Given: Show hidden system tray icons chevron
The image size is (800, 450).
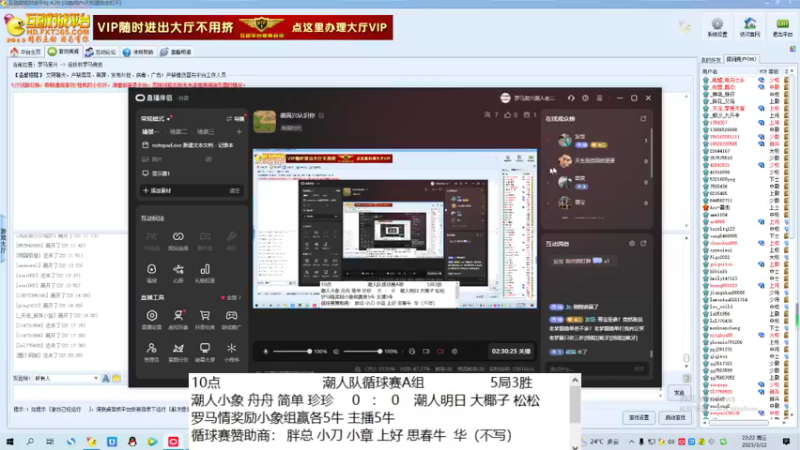Looking at the screenshot, I should click(x=631, y=441).
